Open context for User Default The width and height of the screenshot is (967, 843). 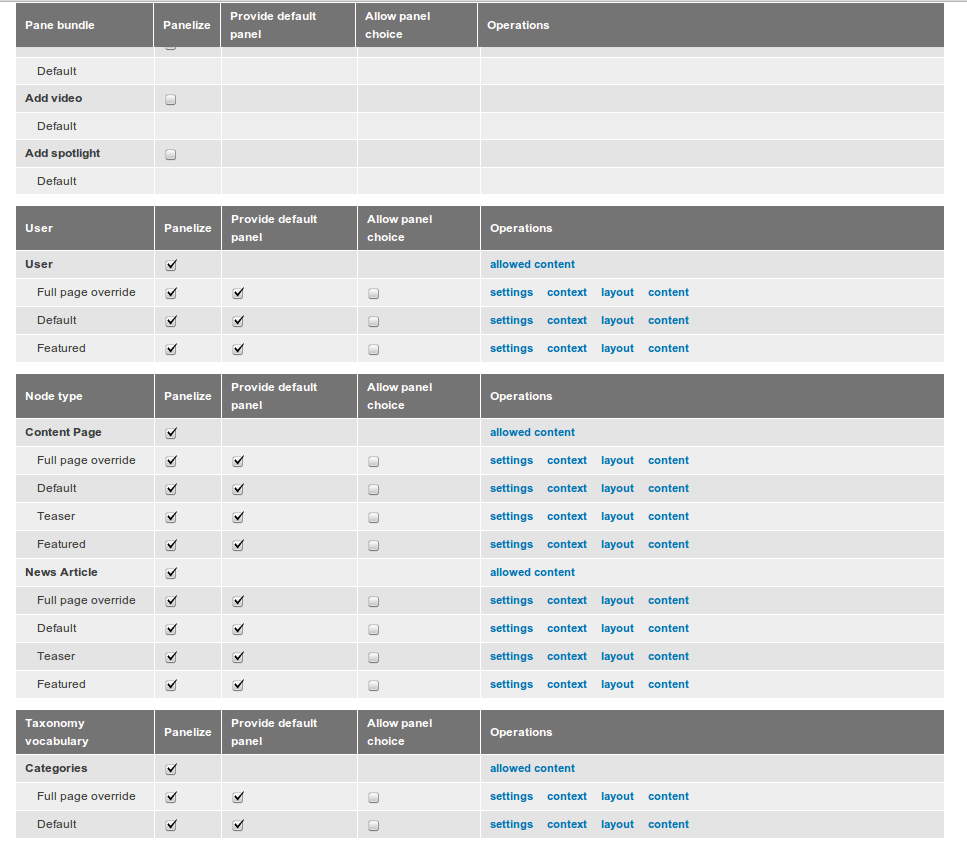pos(567,320)
